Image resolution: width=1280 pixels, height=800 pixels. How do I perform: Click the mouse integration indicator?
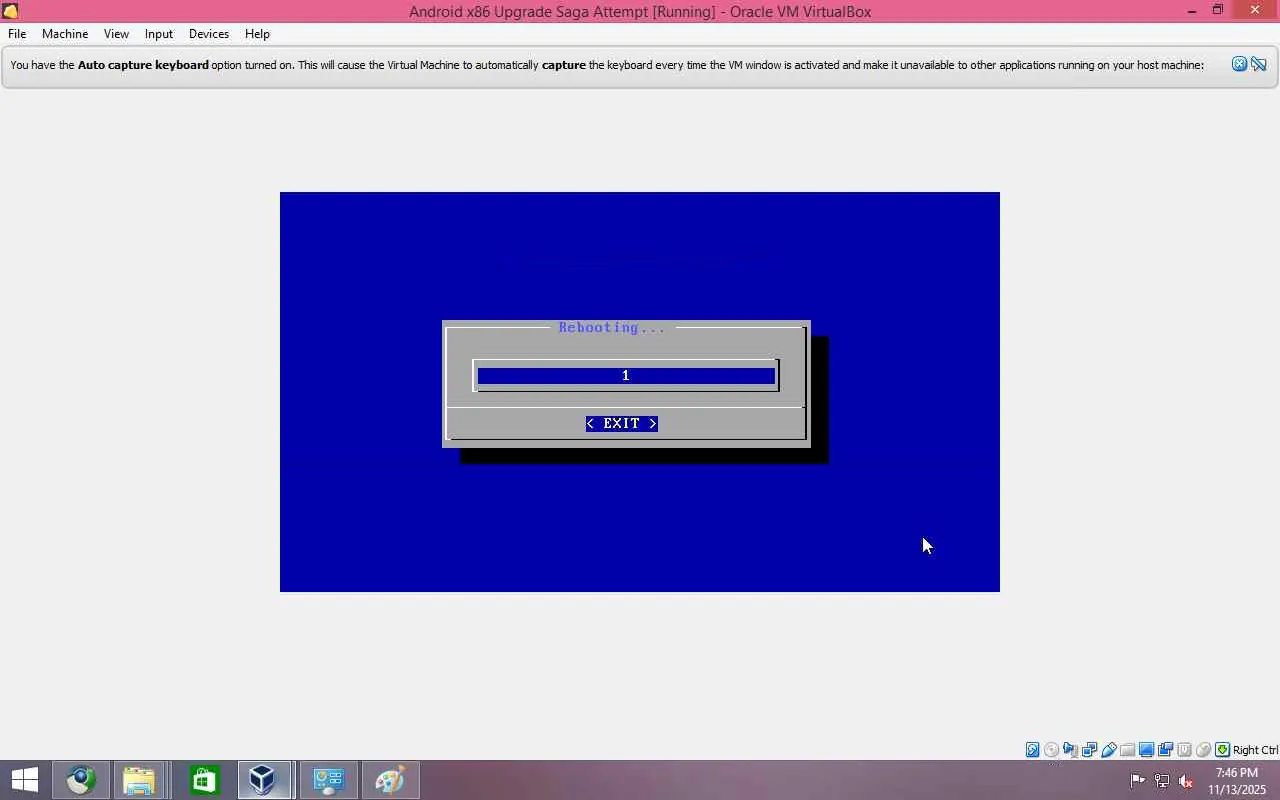pyautogui.click(x=1204, y=750)
